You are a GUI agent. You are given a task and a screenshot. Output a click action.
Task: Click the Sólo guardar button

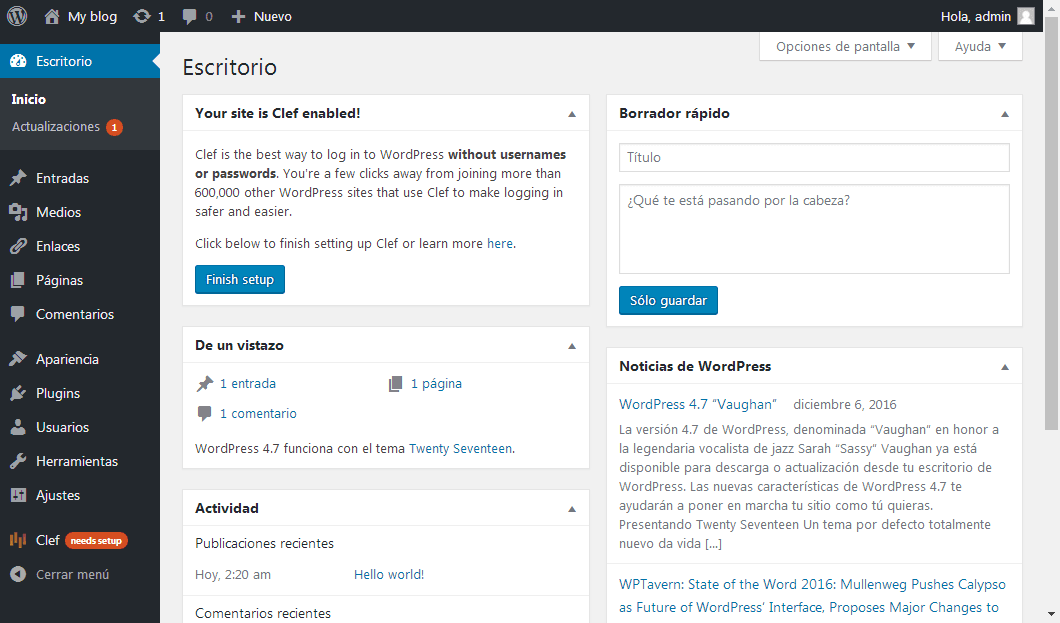(x=668, y=301)
